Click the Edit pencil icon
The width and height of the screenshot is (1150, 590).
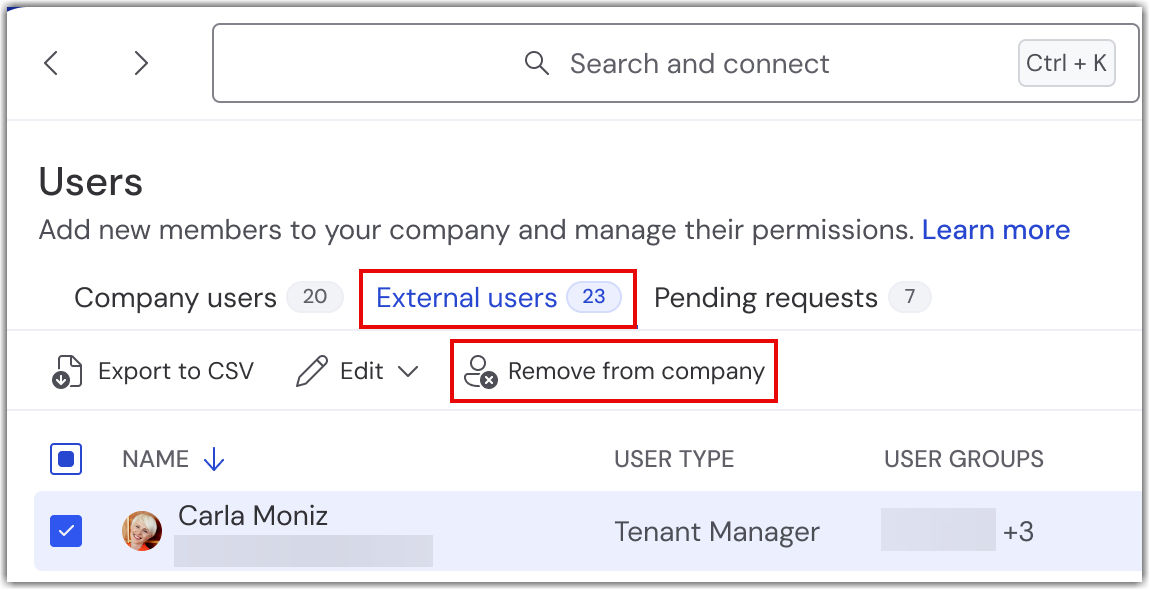(x=312, y=372)
